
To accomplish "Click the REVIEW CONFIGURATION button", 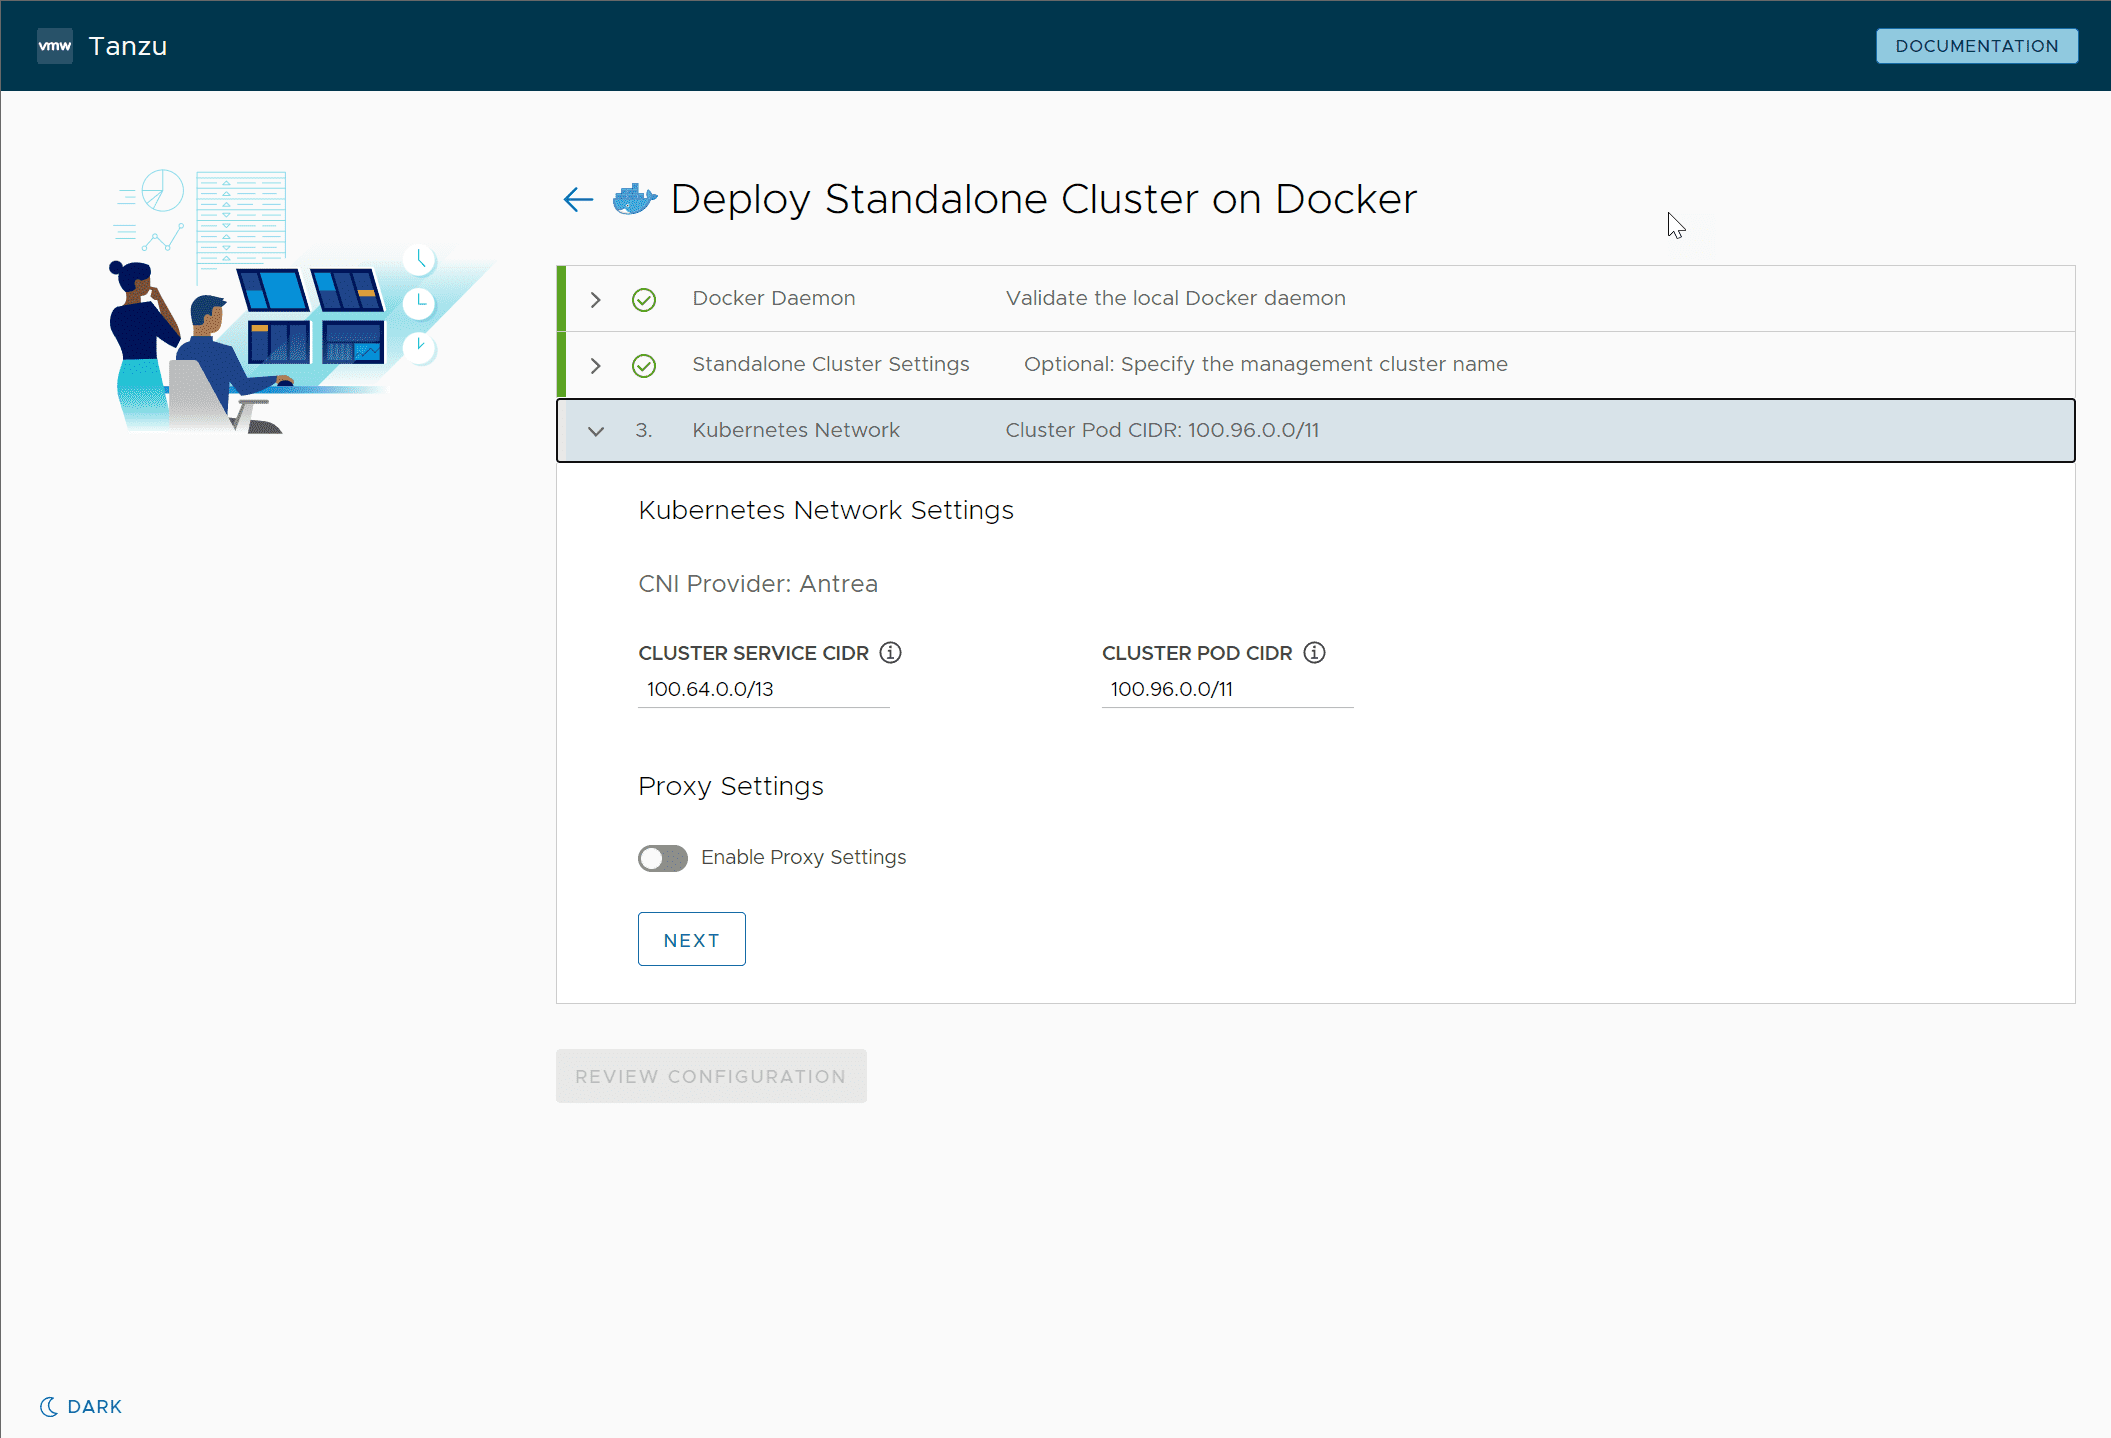I will point(711,1075).
